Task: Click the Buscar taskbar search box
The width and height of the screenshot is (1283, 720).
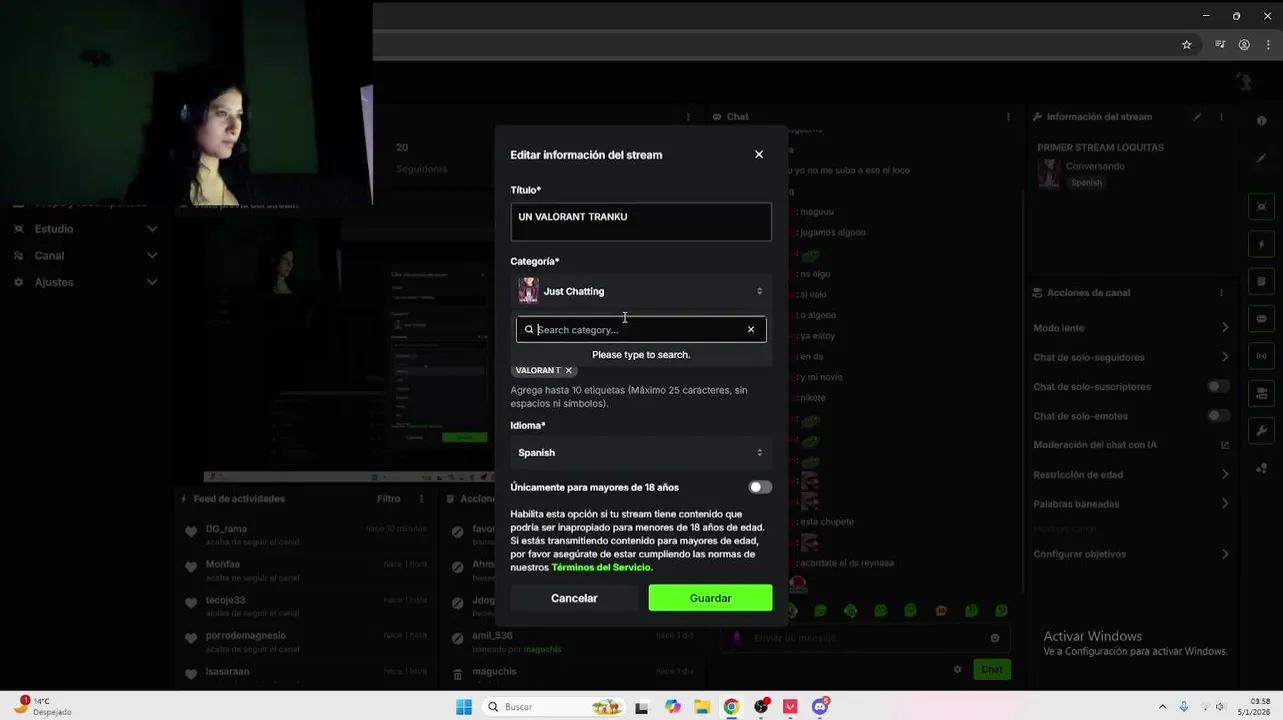Action: [553, 707]
